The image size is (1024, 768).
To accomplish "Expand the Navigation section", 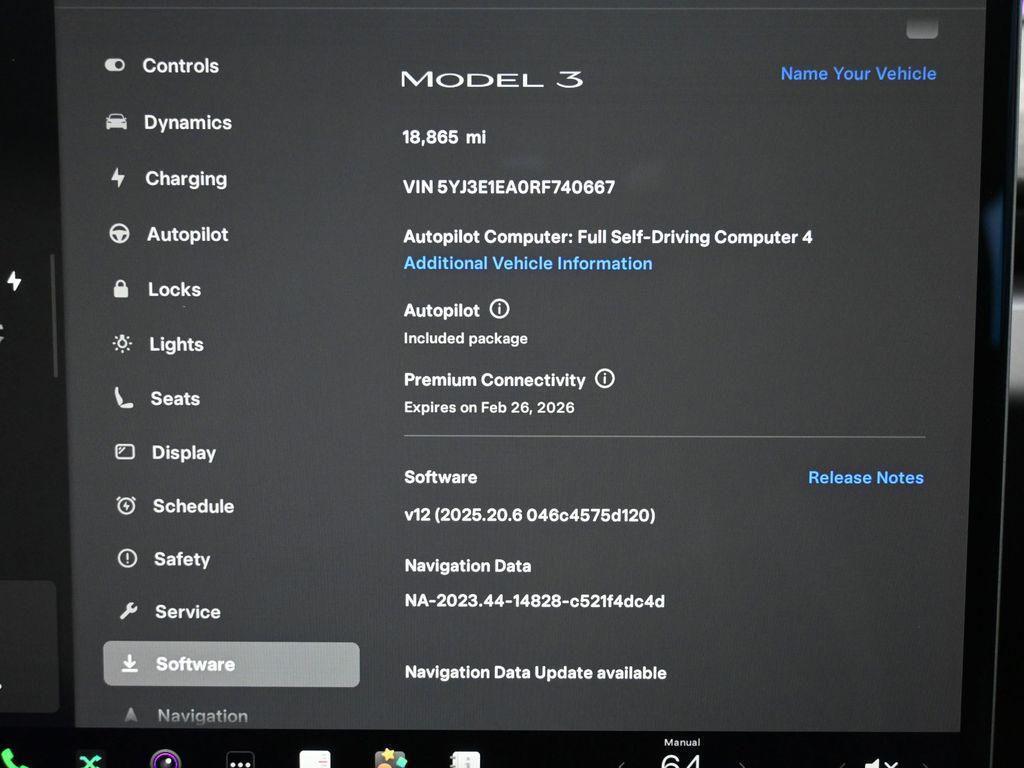I will 200,715.
